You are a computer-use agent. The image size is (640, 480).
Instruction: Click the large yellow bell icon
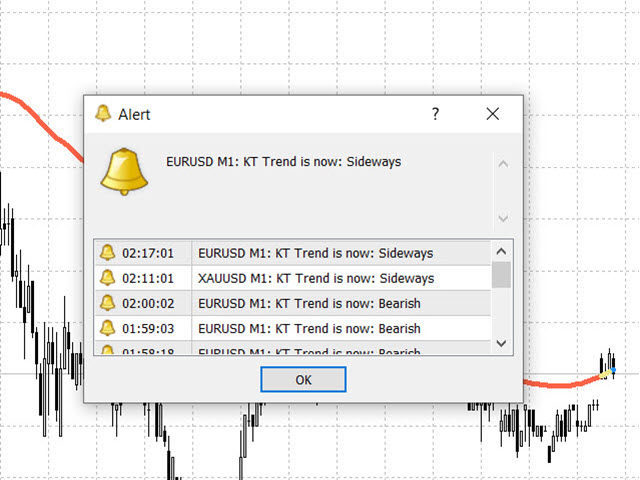(x=124, y=171)
